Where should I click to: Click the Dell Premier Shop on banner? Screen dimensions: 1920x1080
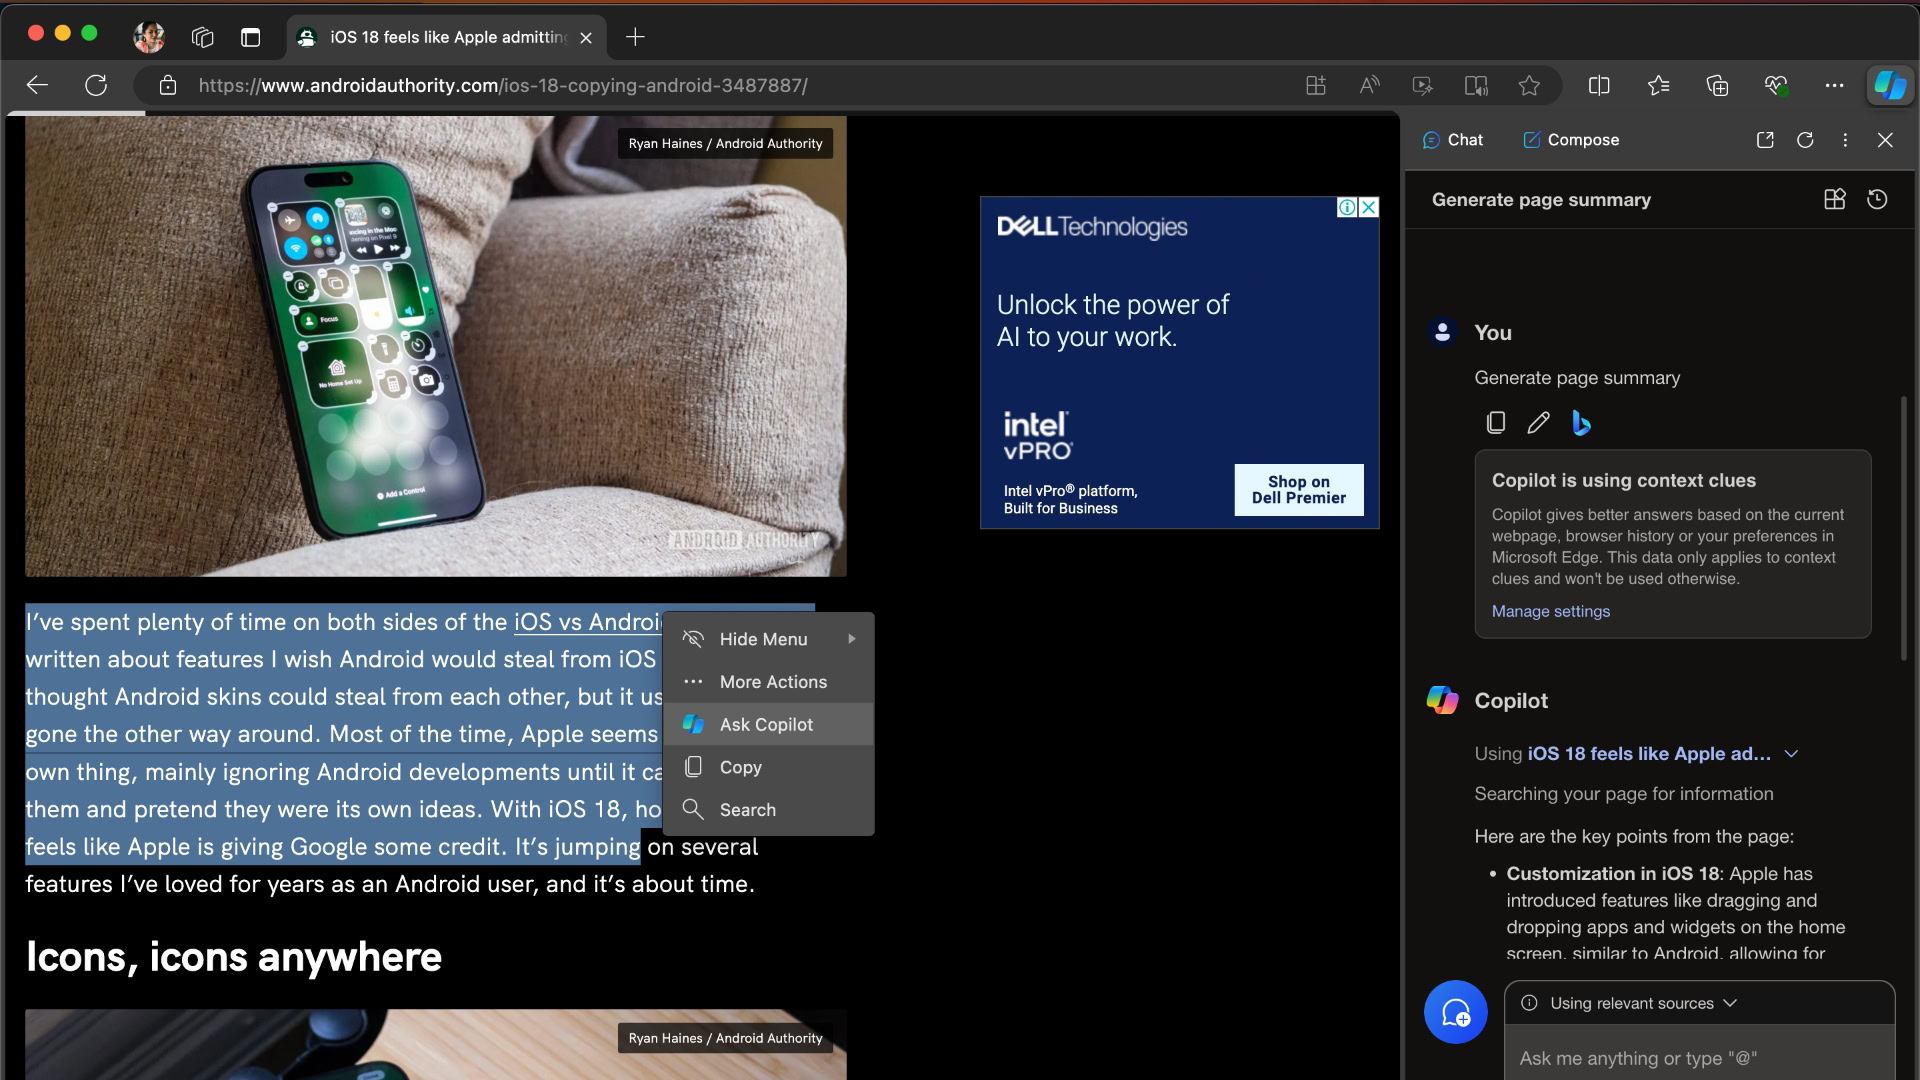point(1296,489)
